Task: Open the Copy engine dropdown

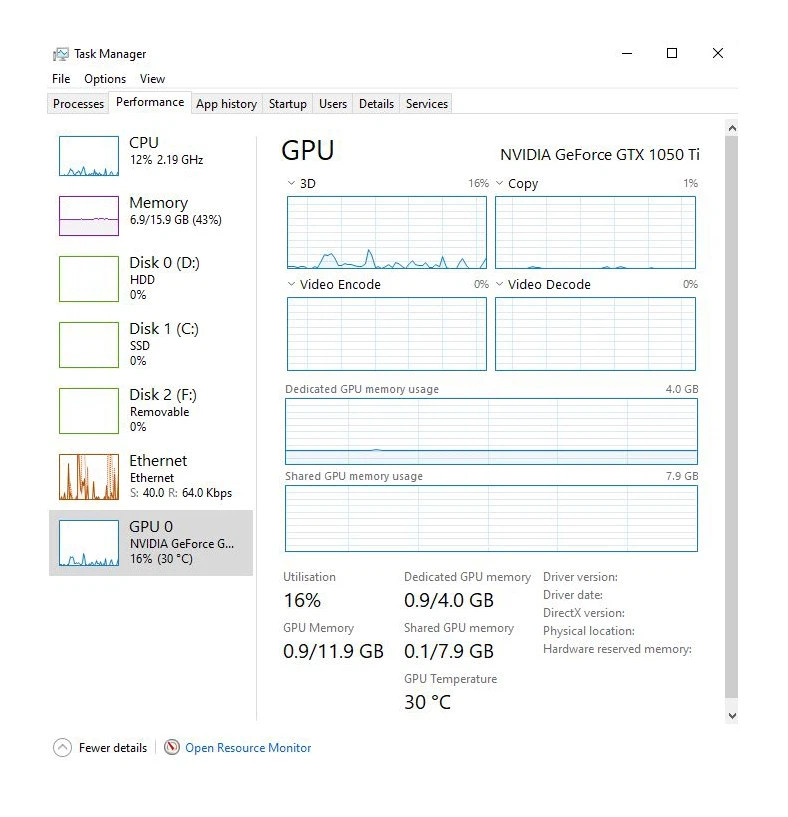Action: click(x=499, y=183)
